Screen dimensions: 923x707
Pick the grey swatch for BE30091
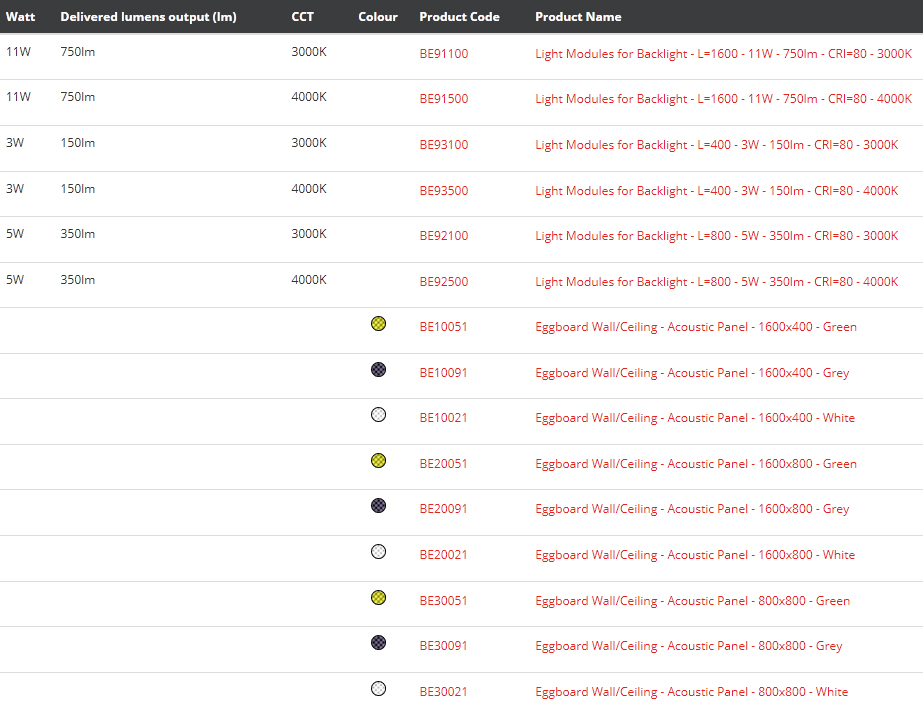click(378, 643)
